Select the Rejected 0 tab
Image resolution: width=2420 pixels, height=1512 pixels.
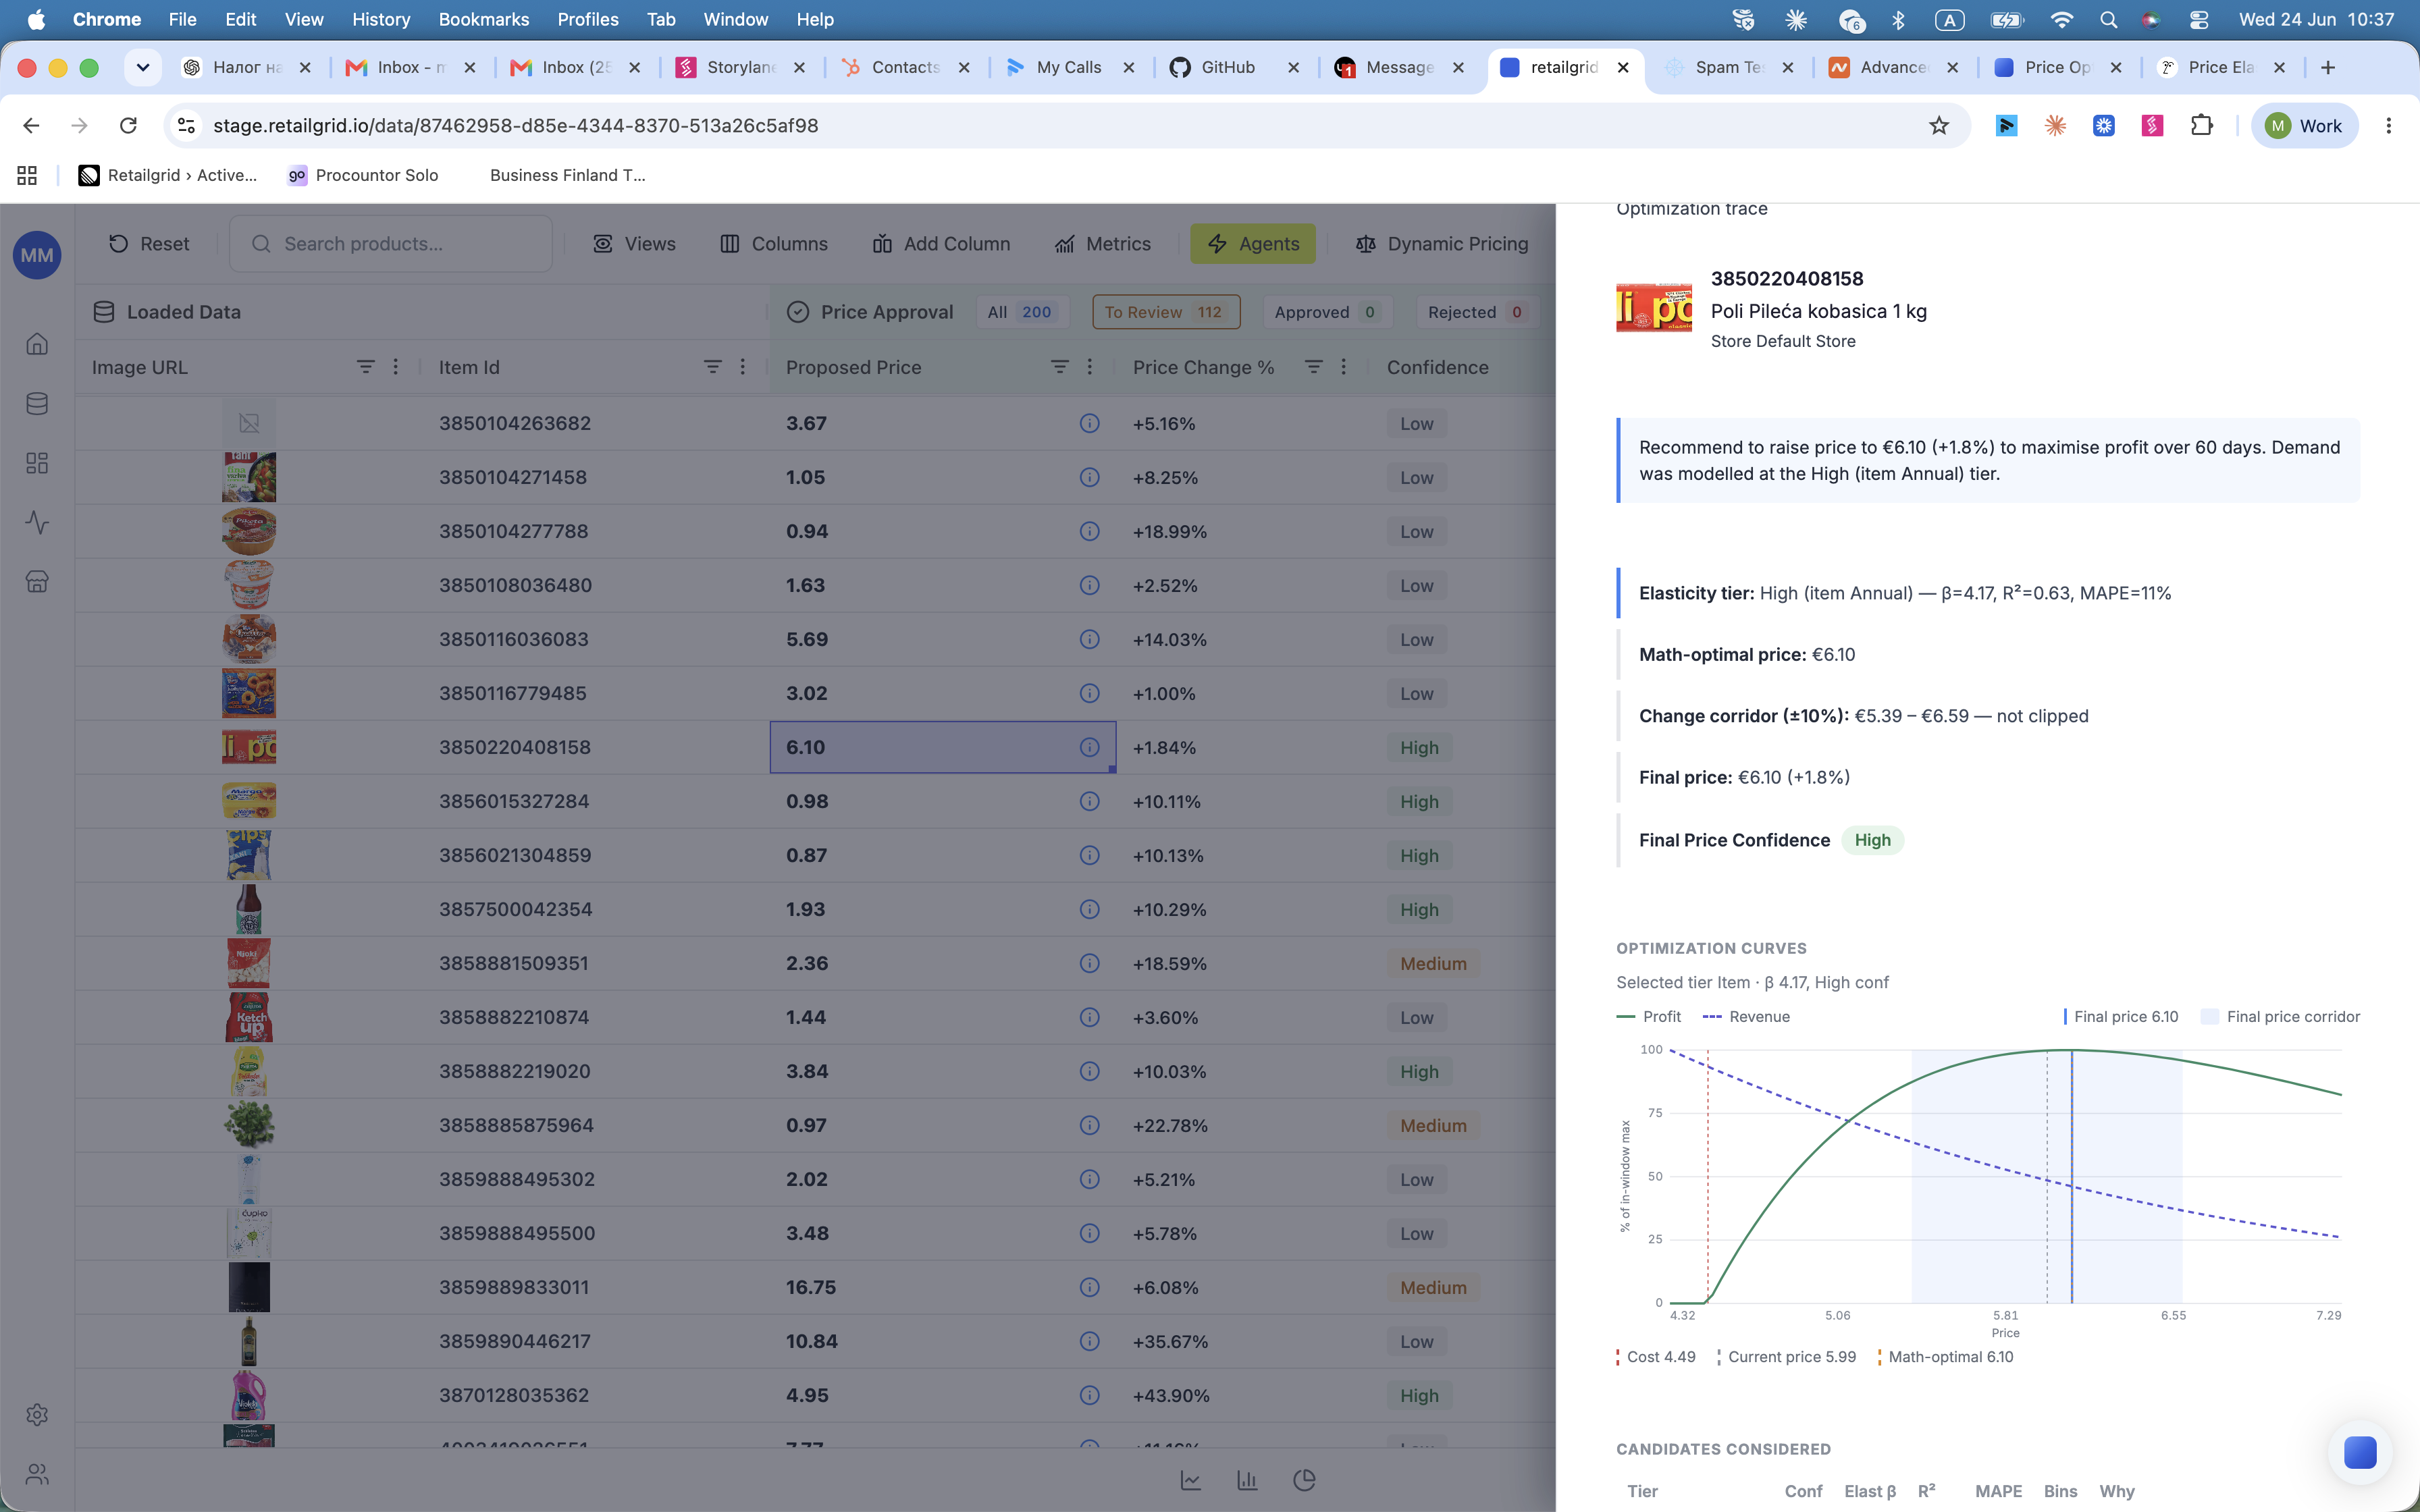click(1477, 312)
